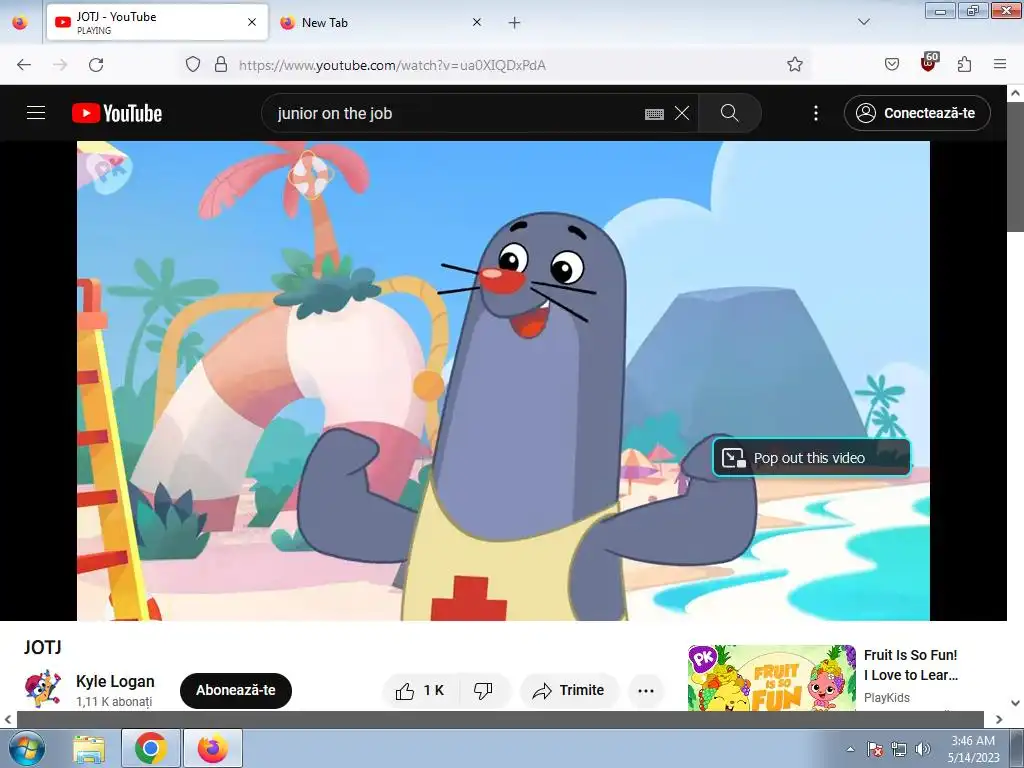1024x768 pixels.
Task: Click the YouTube search input field
Action: [457, 114]
